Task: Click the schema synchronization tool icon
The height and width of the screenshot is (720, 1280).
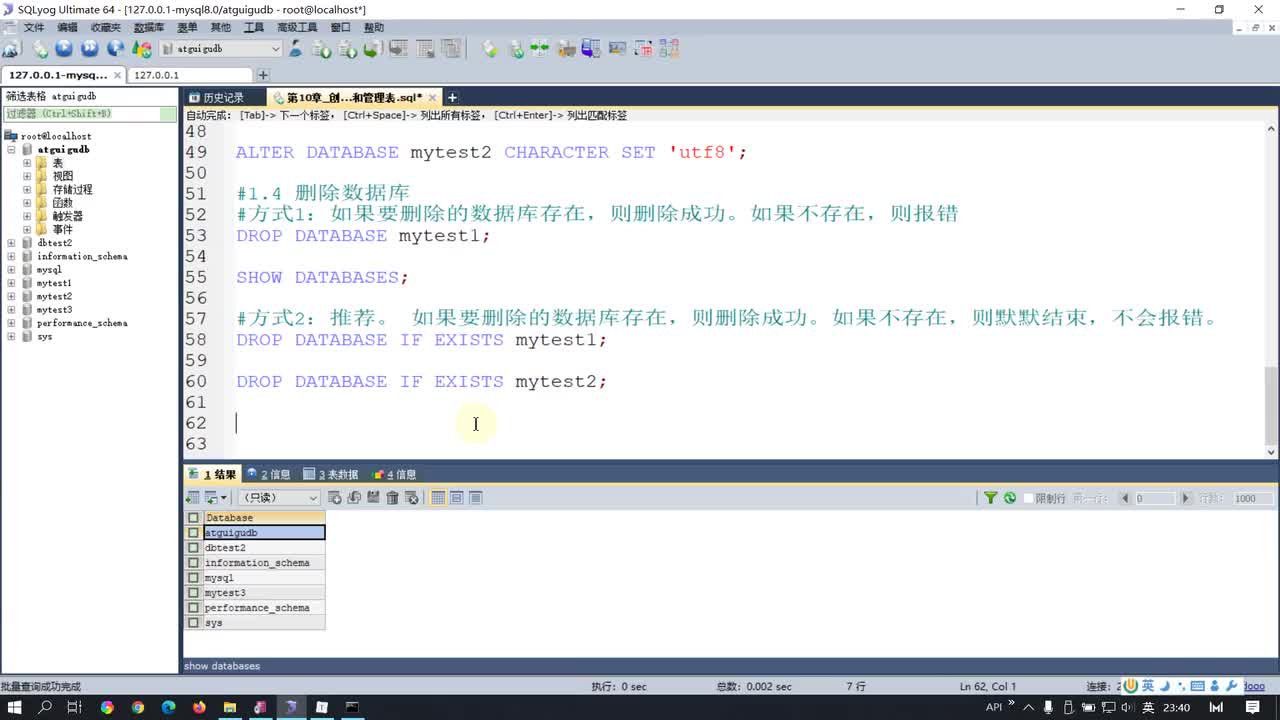Action: pyautogui.click(x=540, y=48)
